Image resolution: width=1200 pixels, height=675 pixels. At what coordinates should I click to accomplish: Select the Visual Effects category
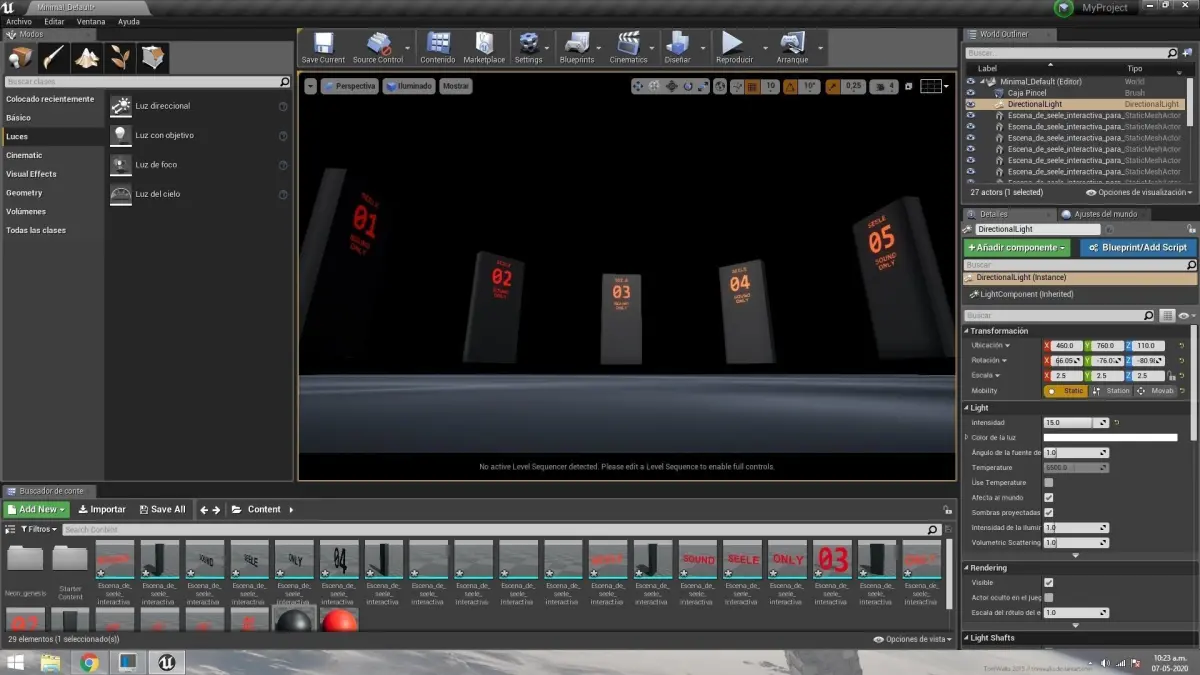(x=52, y=174)
